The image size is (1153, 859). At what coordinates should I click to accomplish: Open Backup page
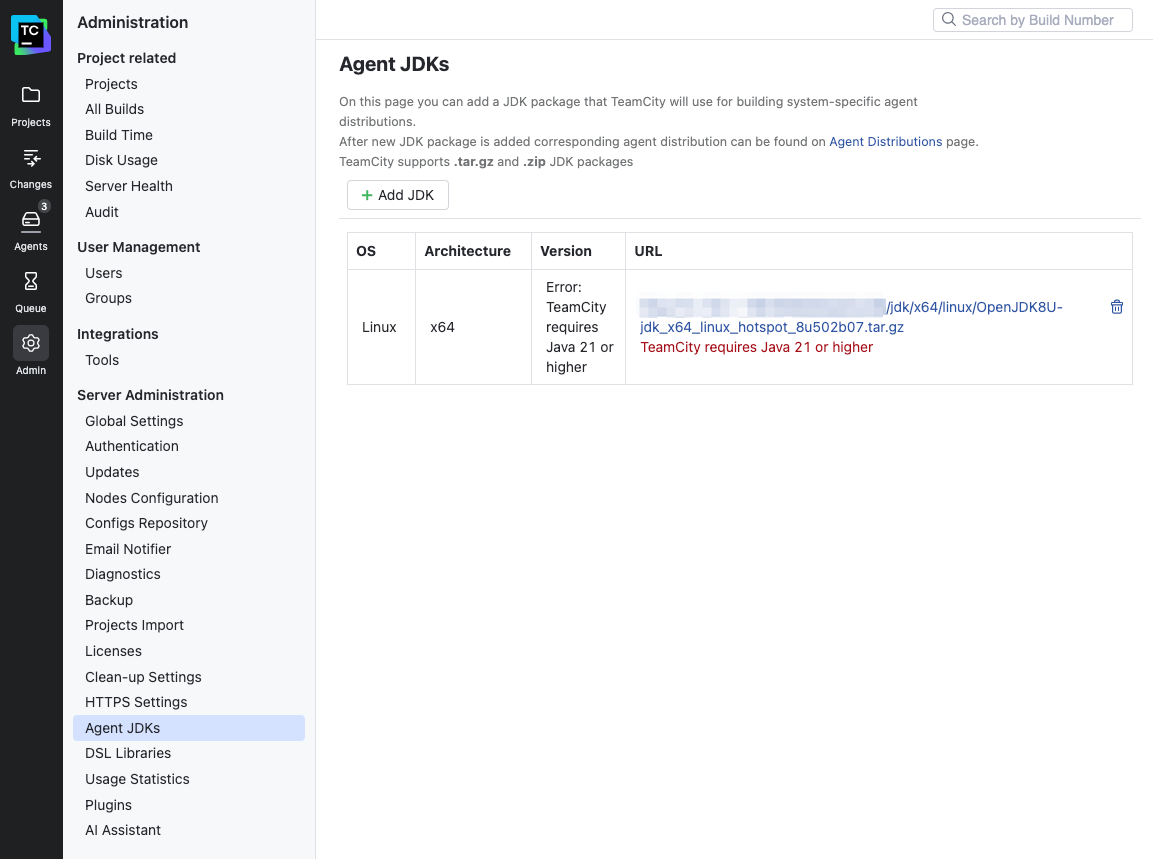[109, 600]
